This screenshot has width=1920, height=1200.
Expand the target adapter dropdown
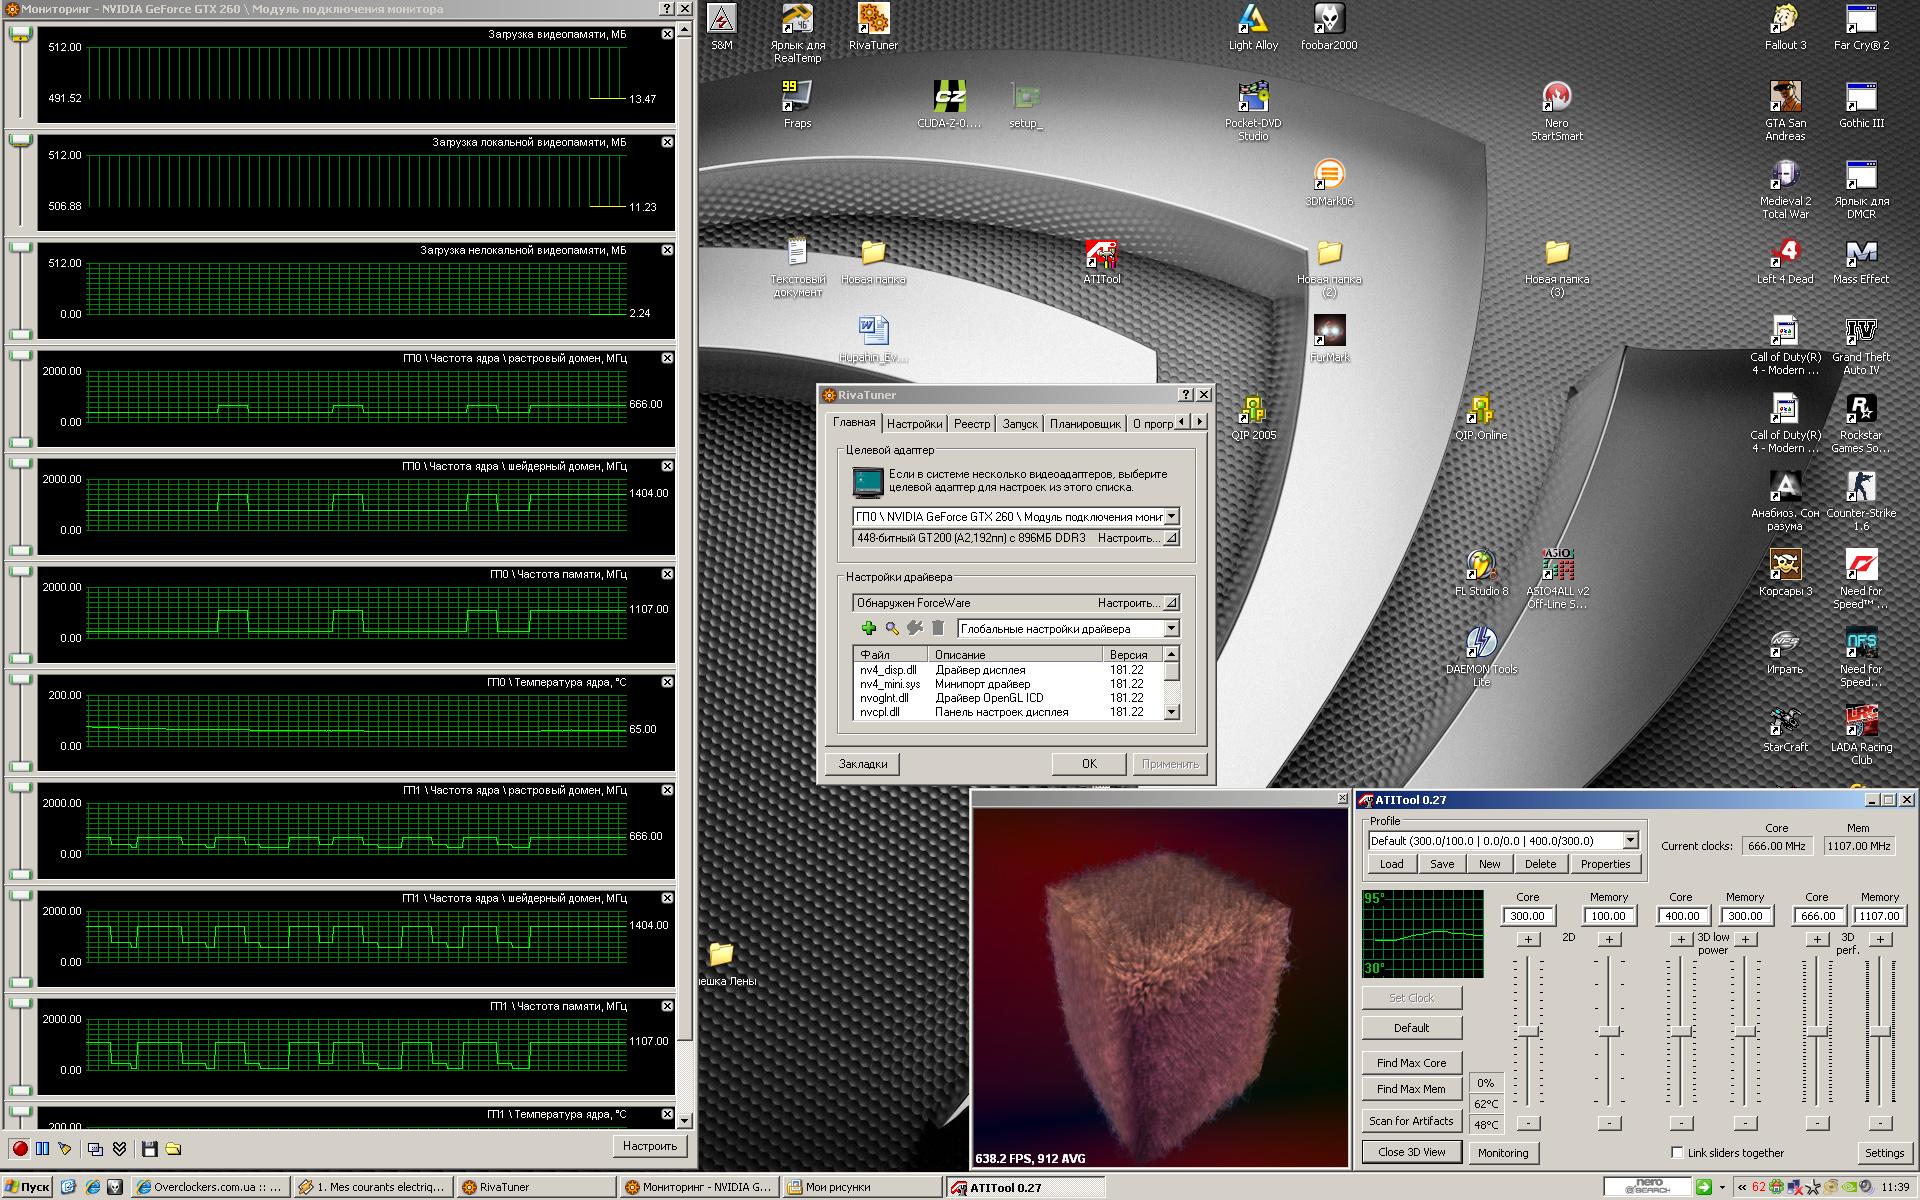(1171, 516)
